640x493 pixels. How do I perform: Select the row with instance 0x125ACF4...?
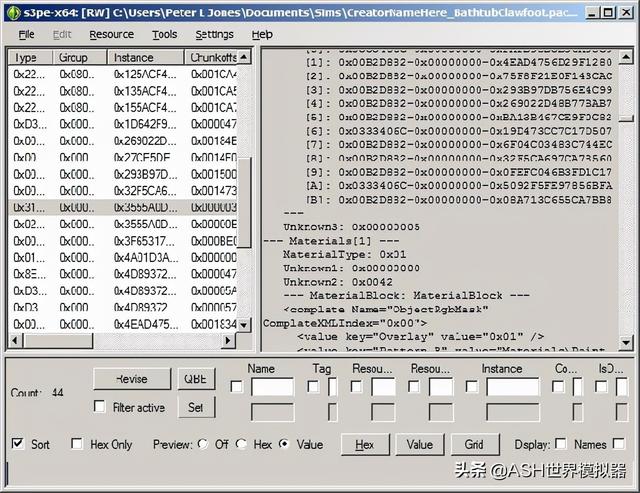tap(122, 74)
